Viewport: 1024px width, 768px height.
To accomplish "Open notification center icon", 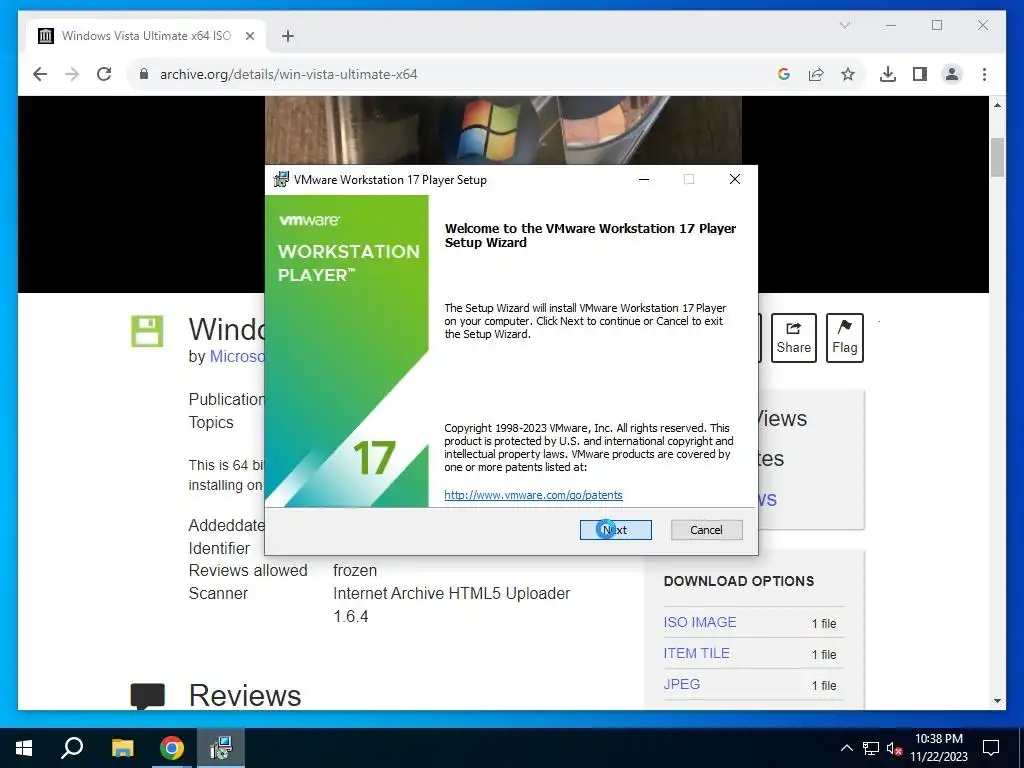I will click(x=991, y=748).
